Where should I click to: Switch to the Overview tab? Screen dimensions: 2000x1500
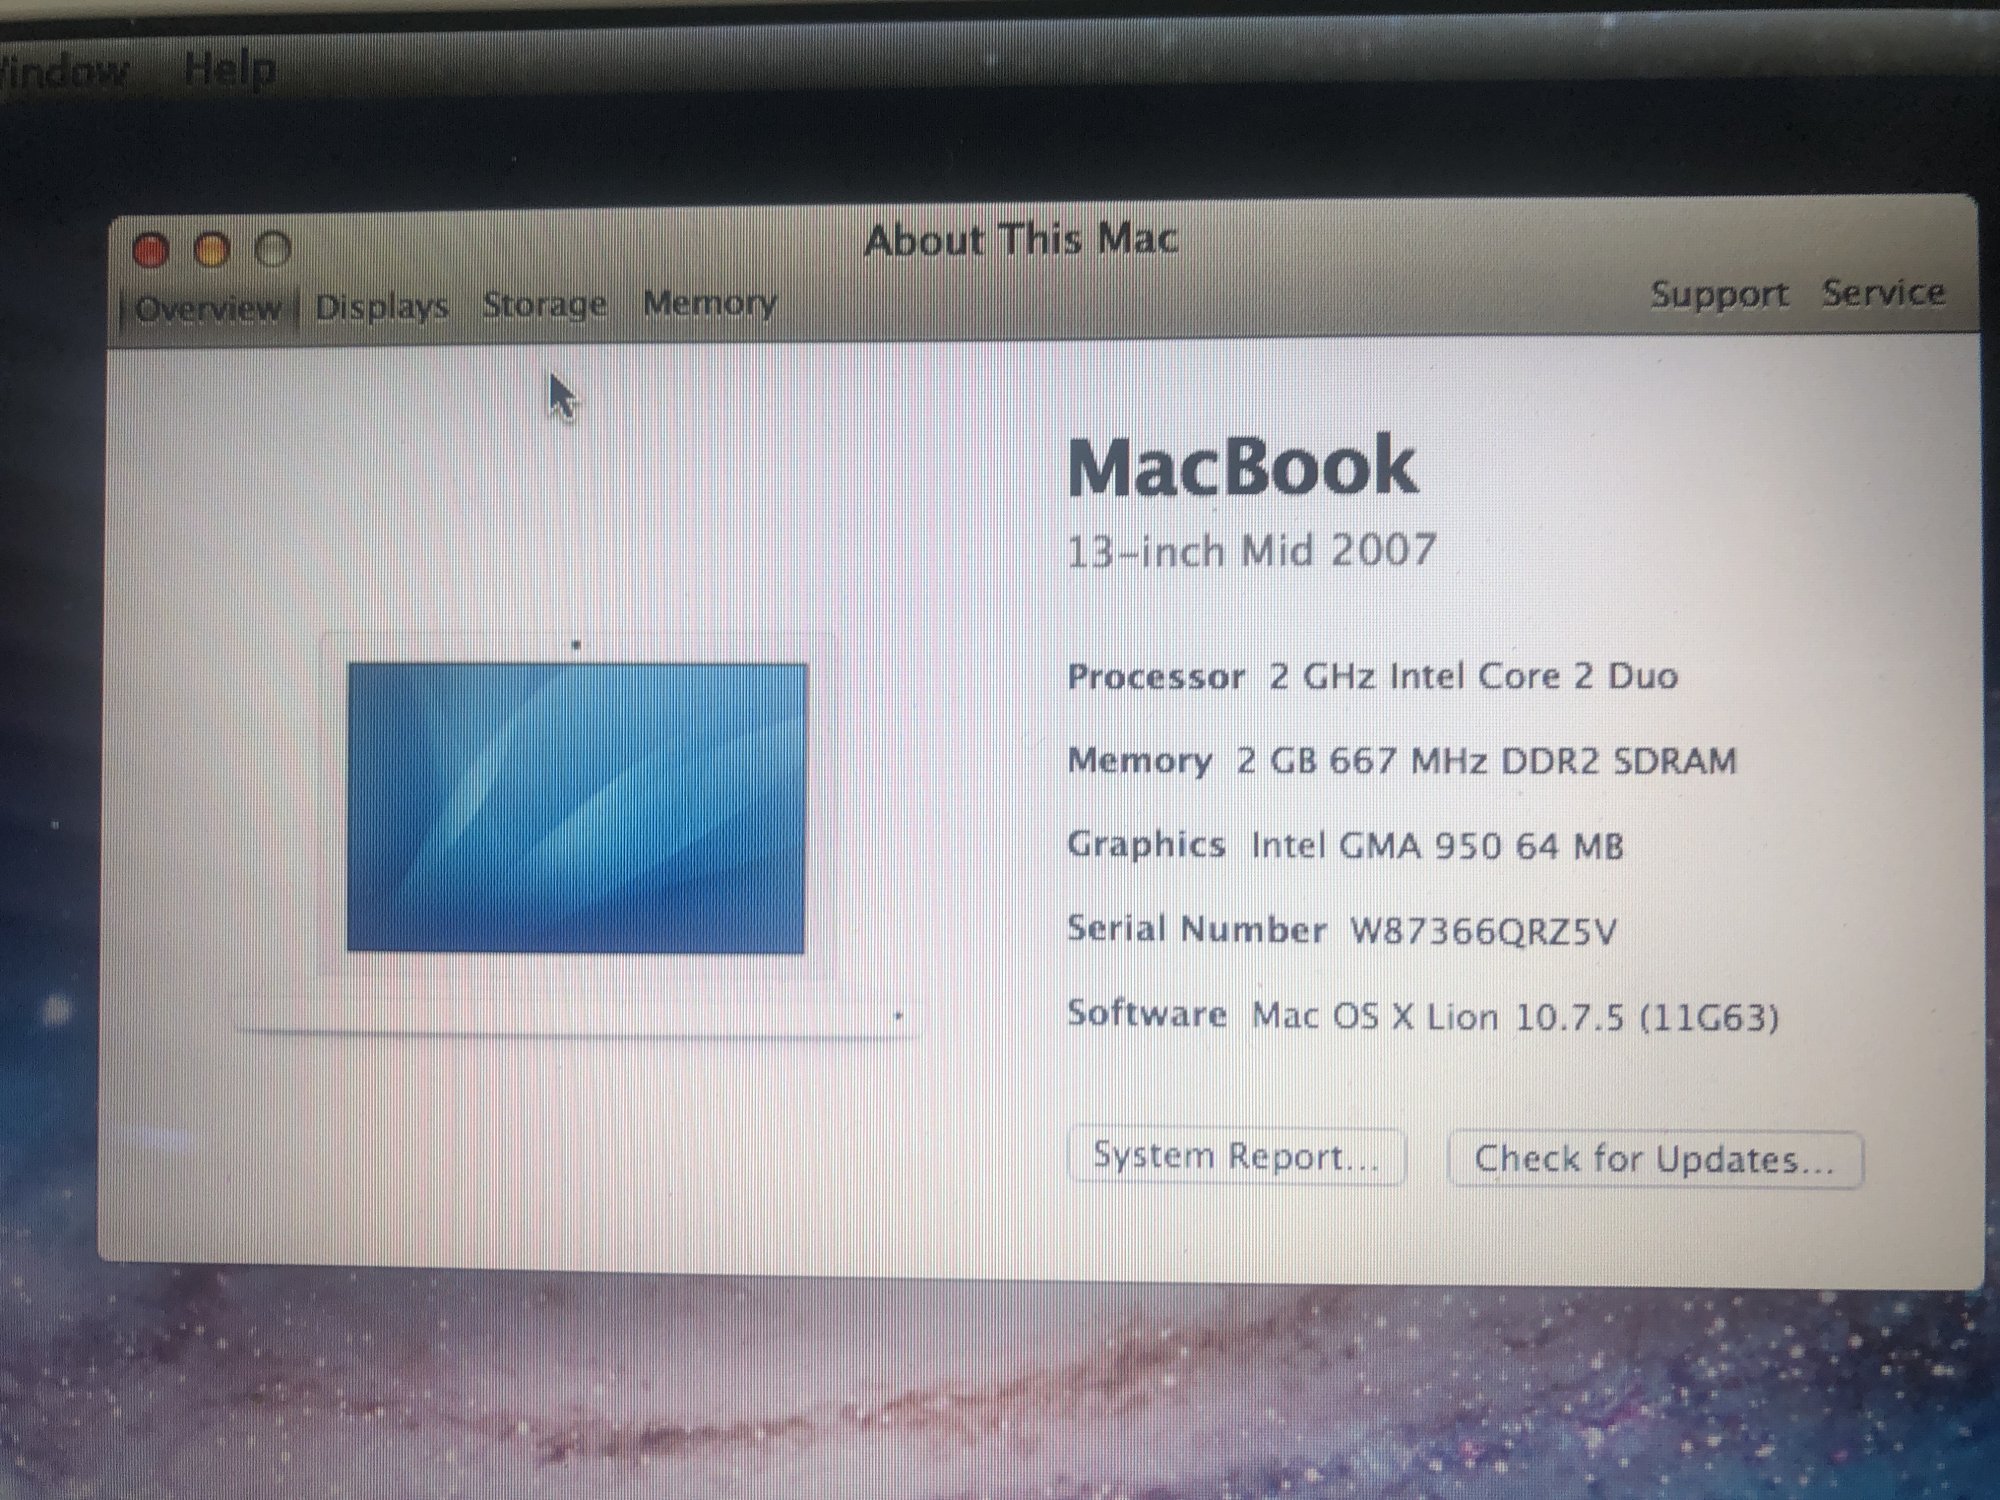point(208,309)
